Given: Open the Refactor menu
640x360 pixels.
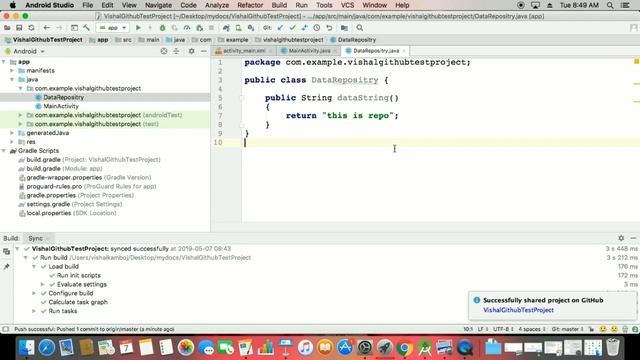Looking at the screenshot, I should click(250, 5).
